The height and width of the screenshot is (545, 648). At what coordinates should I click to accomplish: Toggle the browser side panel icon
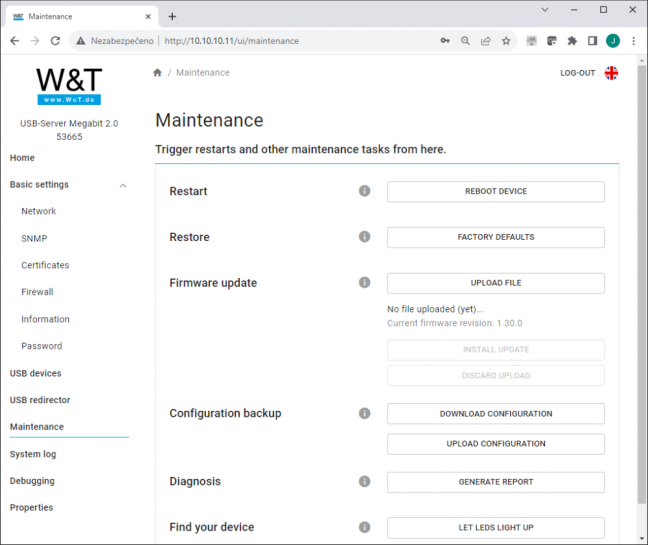(592, 40)
